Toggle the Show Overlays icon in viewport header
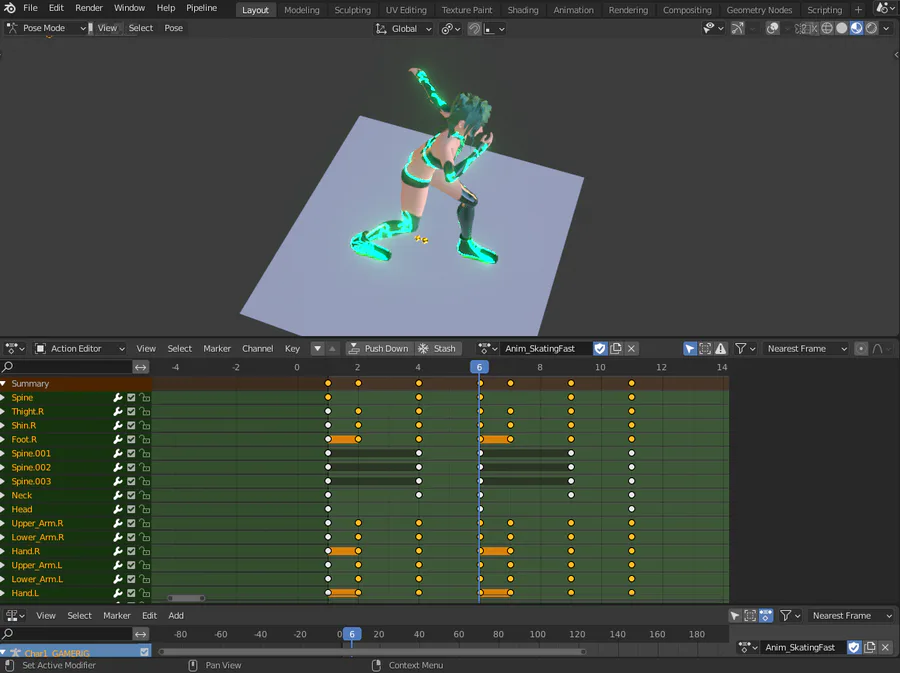 click(x=773, y=28)
